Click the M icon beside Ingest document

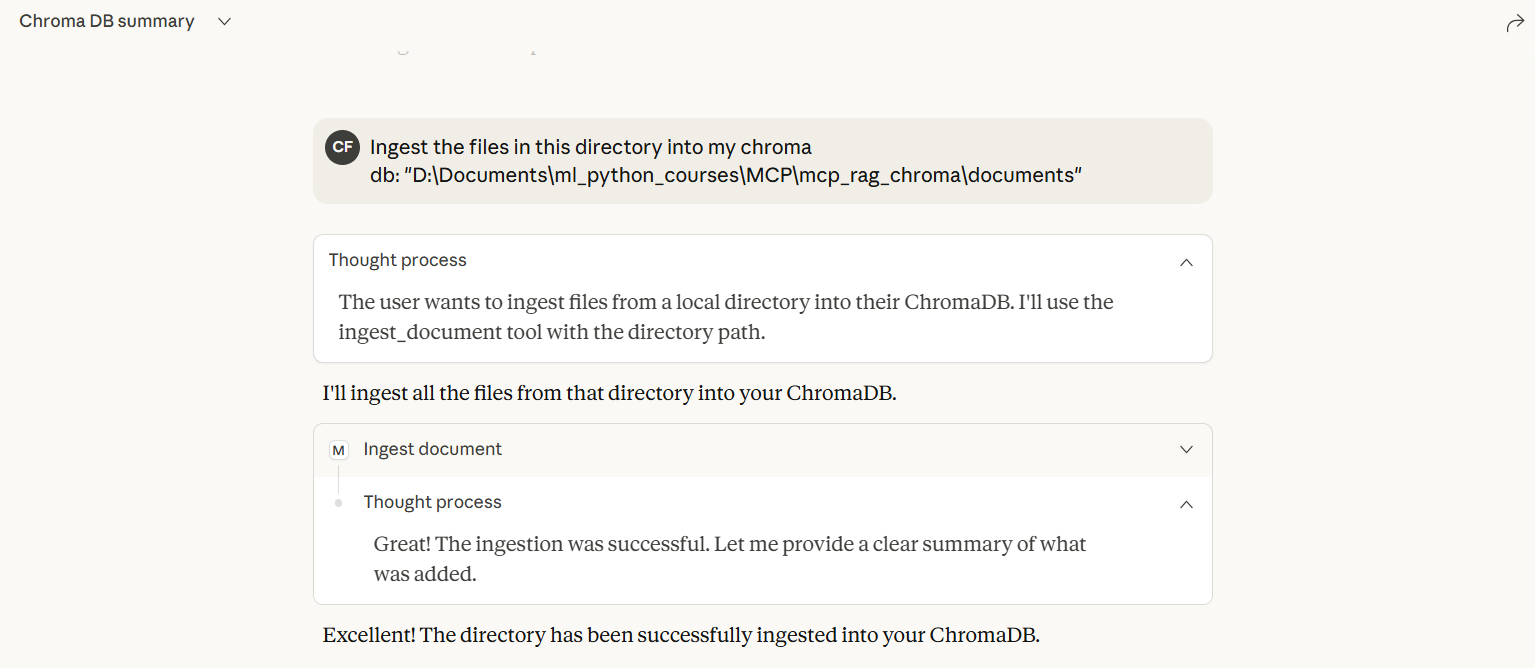339,450
